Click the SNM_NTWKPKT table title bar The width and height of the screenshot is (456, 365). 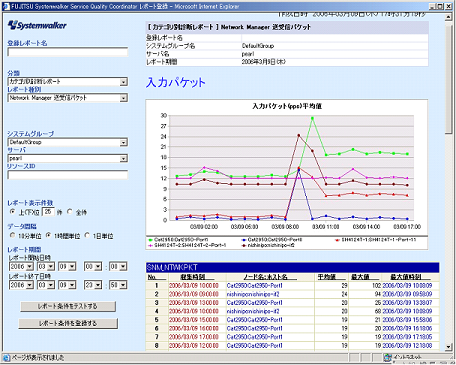(x=292, y=268)
